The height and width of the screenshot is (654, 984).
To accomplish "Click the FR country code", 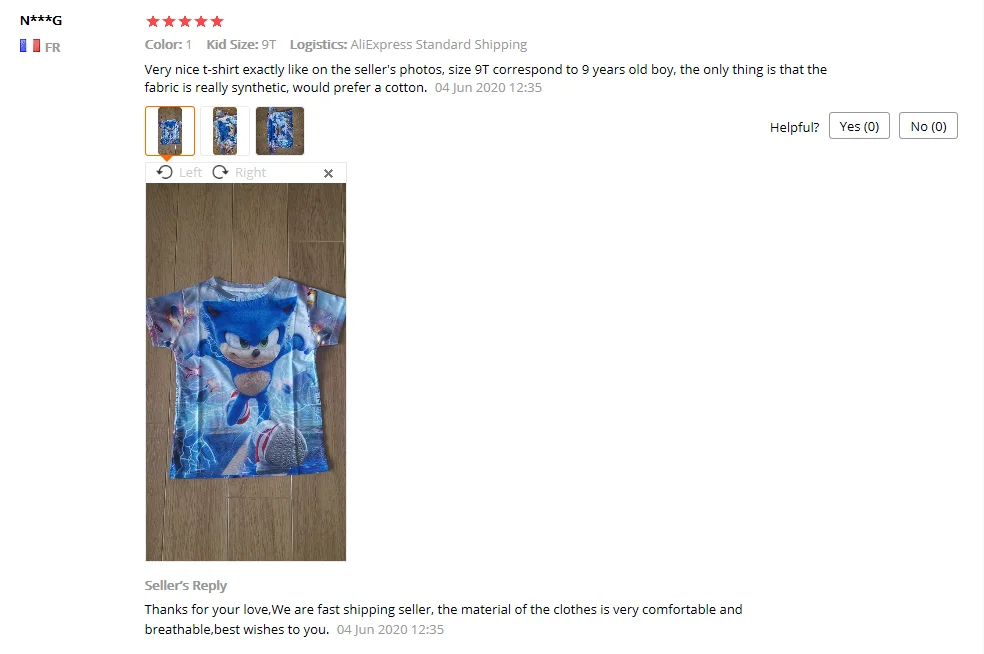I will click(x=53, y=47).
